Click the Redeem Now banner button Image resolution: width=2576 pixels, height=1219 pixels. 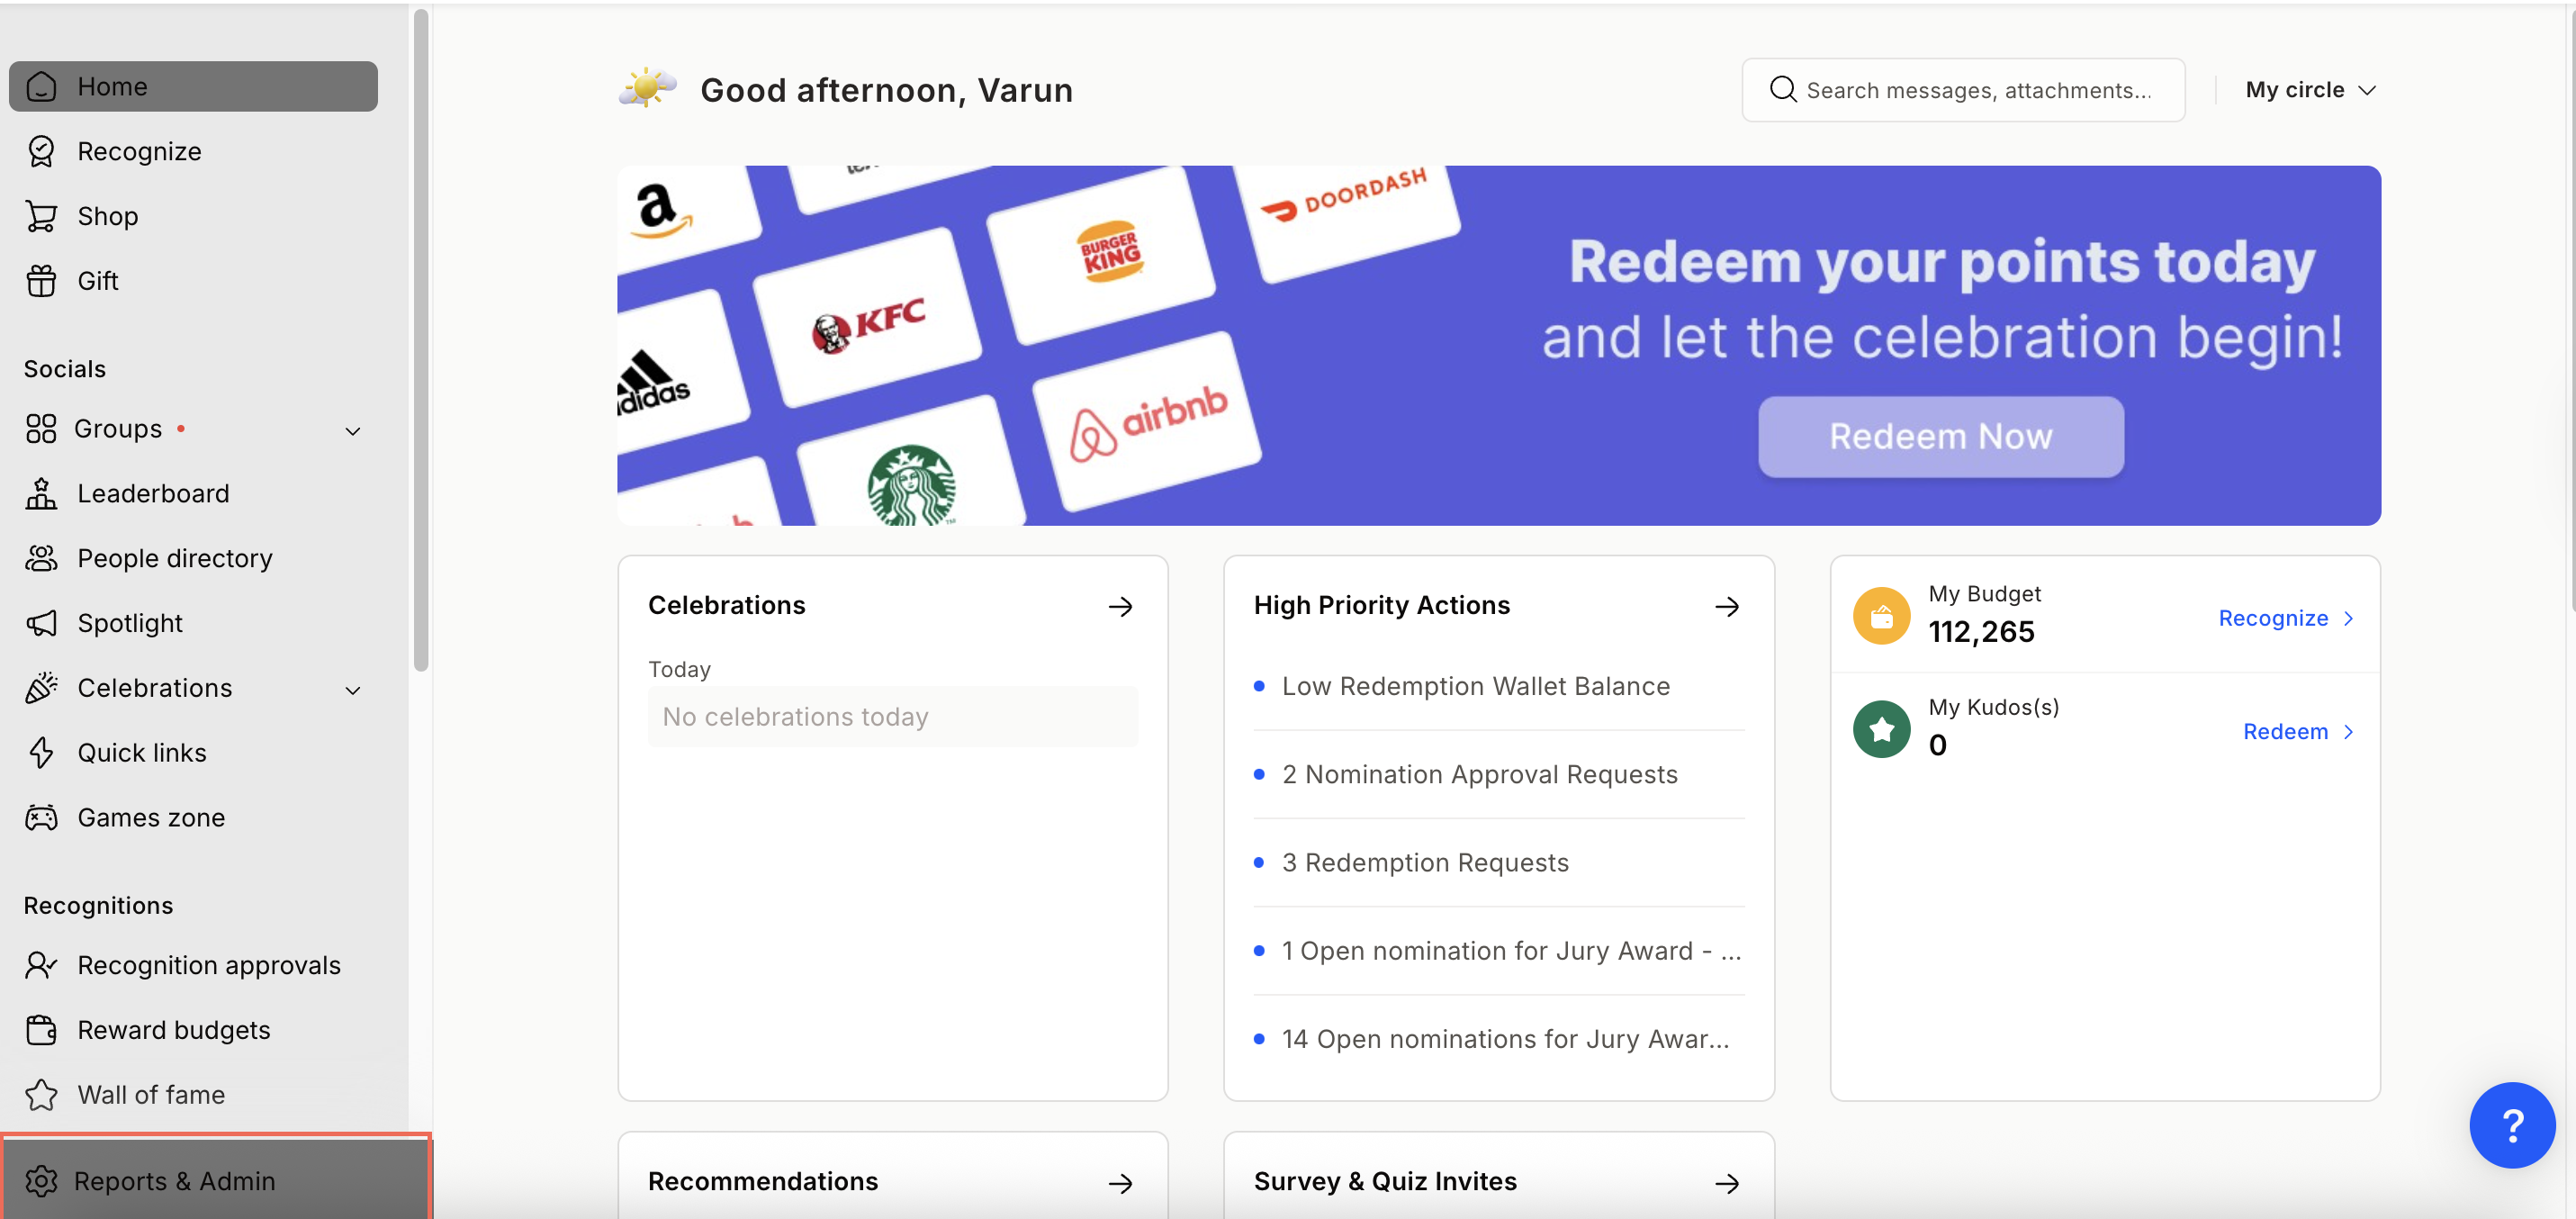[x=1940, y=437]
